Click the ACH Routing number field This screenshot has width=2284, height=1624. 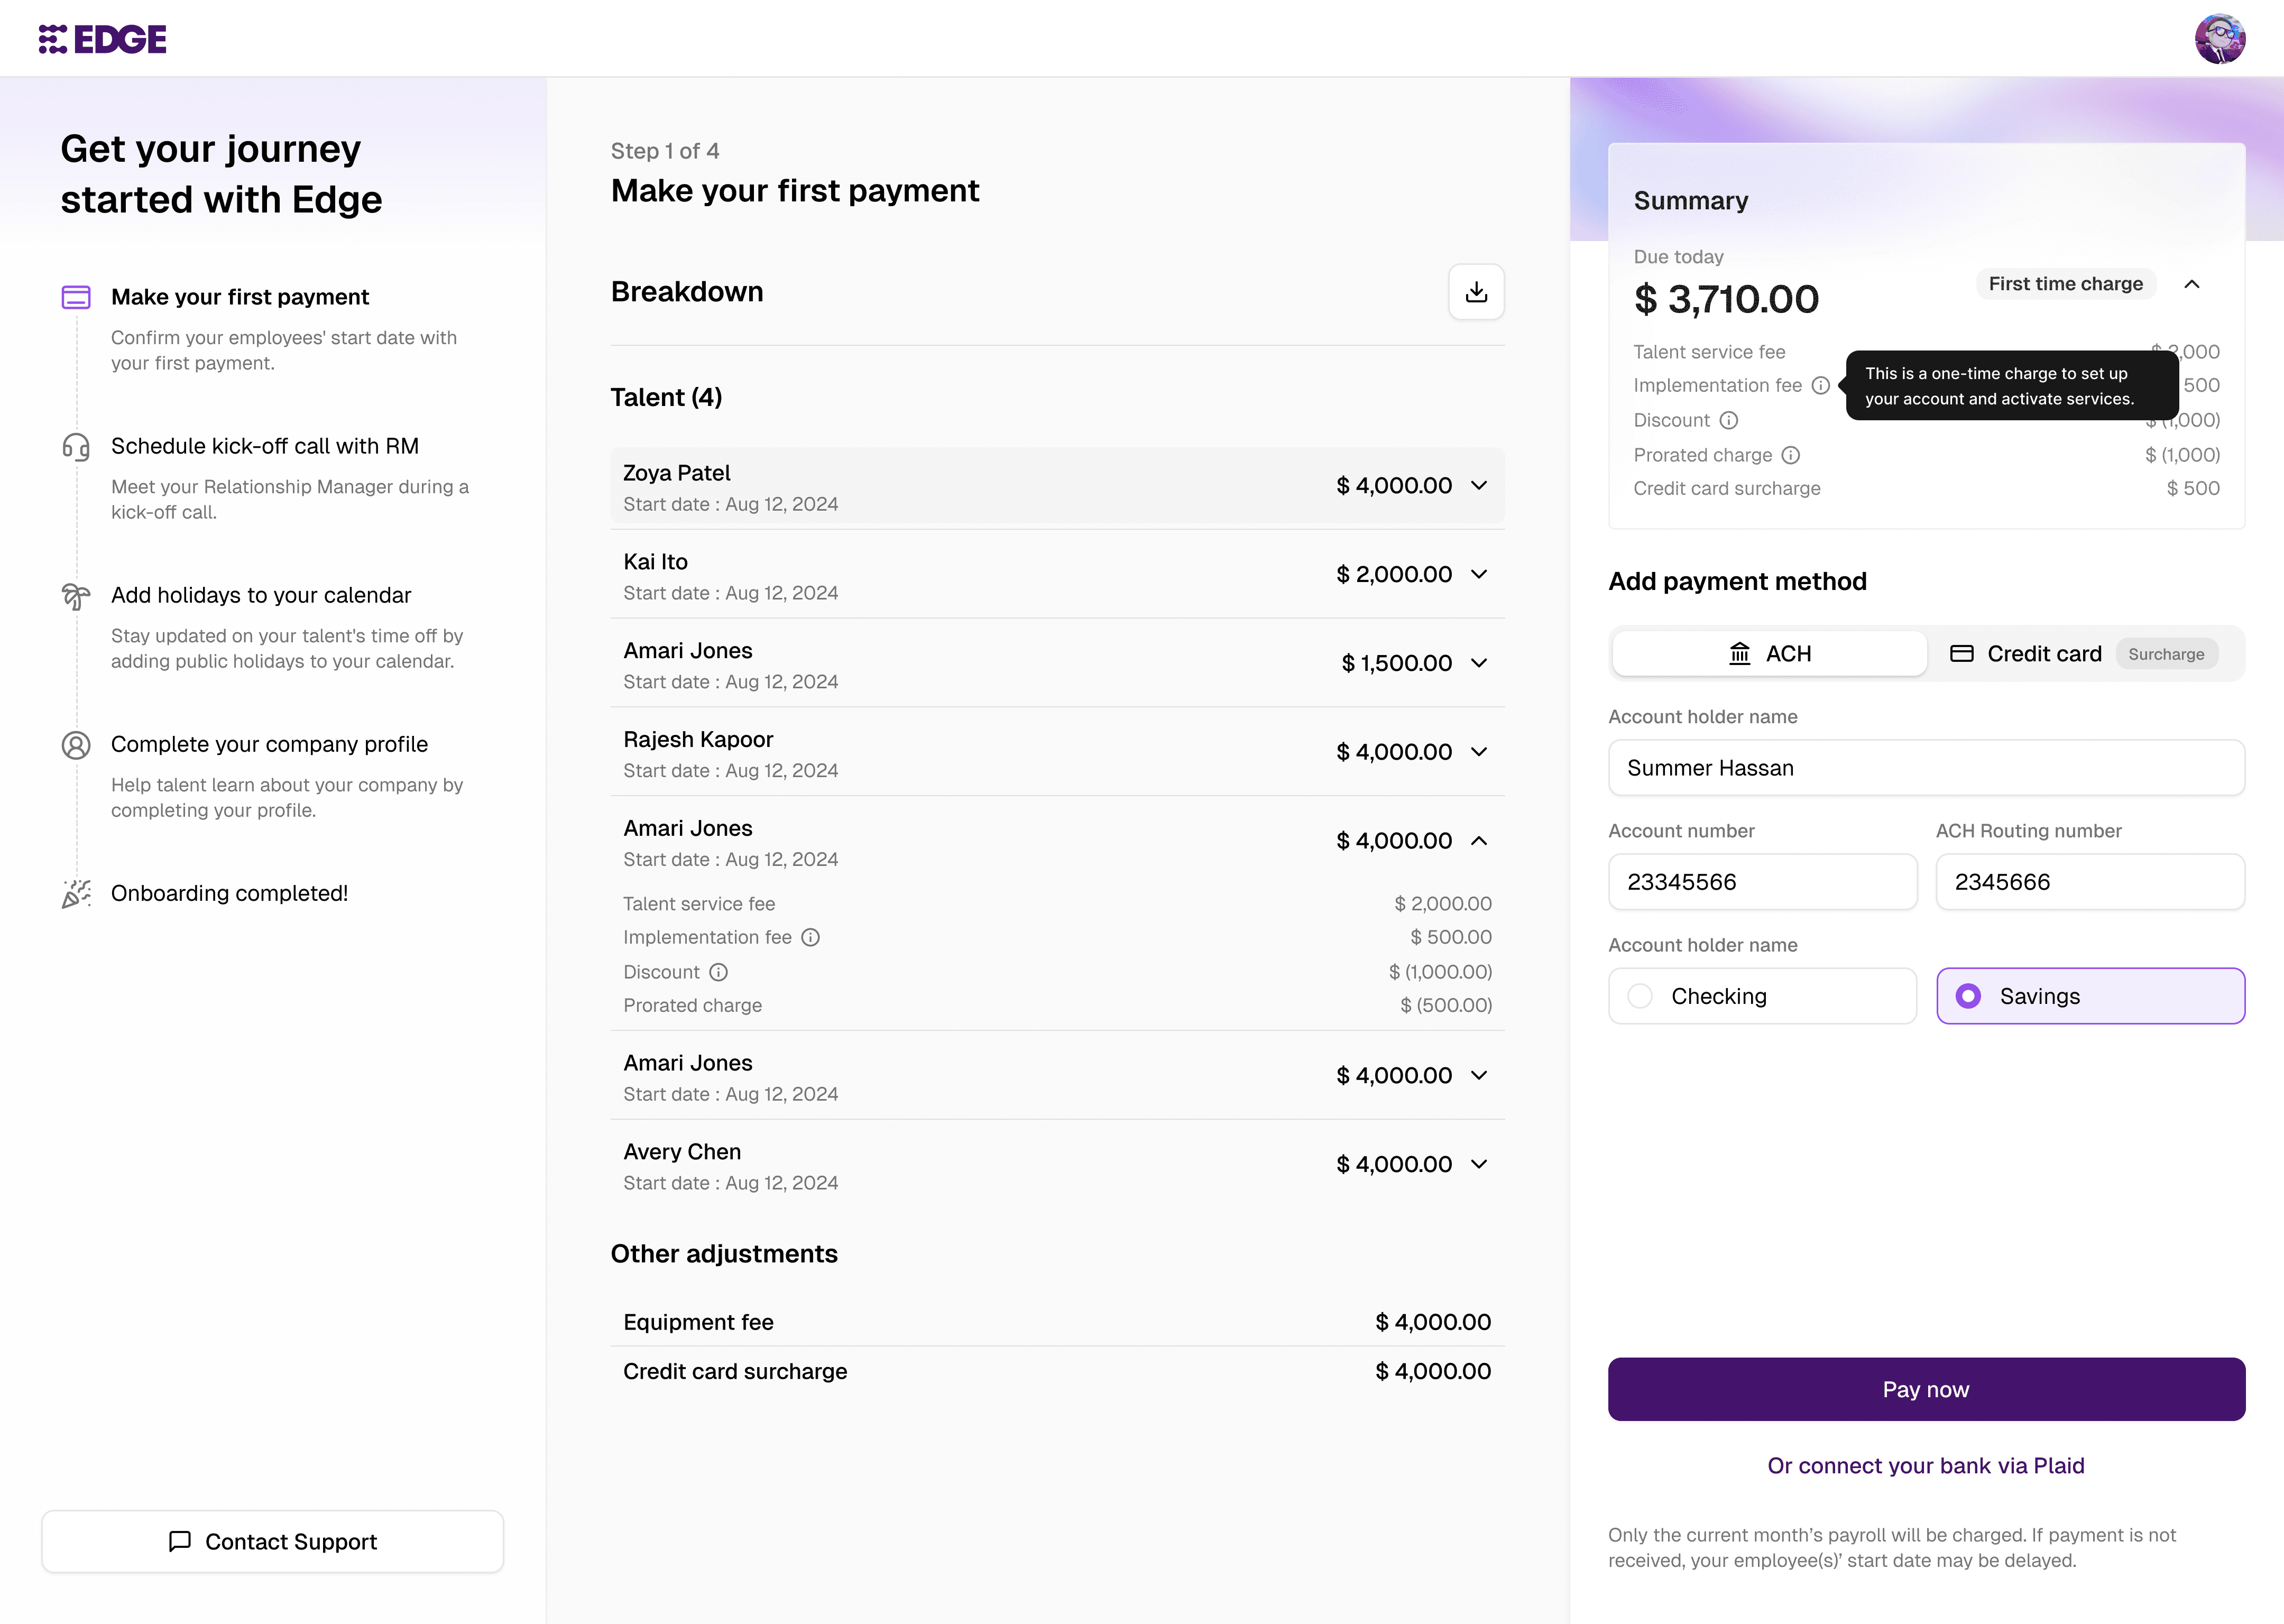pyautogui.click(x=2089, y=882)
